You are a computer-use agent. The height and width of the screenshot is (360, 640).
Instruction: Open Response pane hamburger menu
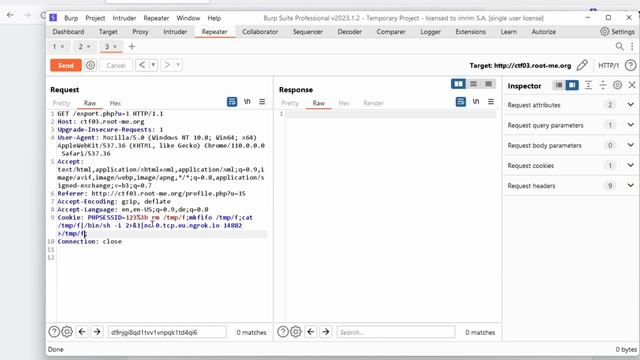point(491,102)
